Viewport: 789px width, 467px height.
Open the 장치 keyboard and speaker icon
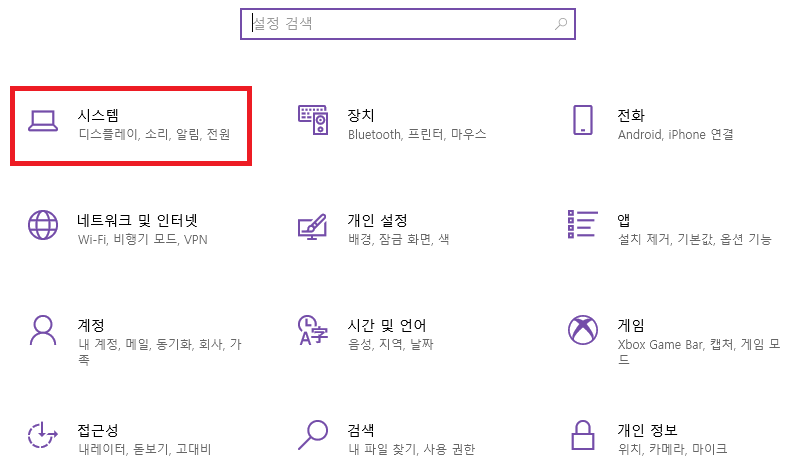[313, 120]
